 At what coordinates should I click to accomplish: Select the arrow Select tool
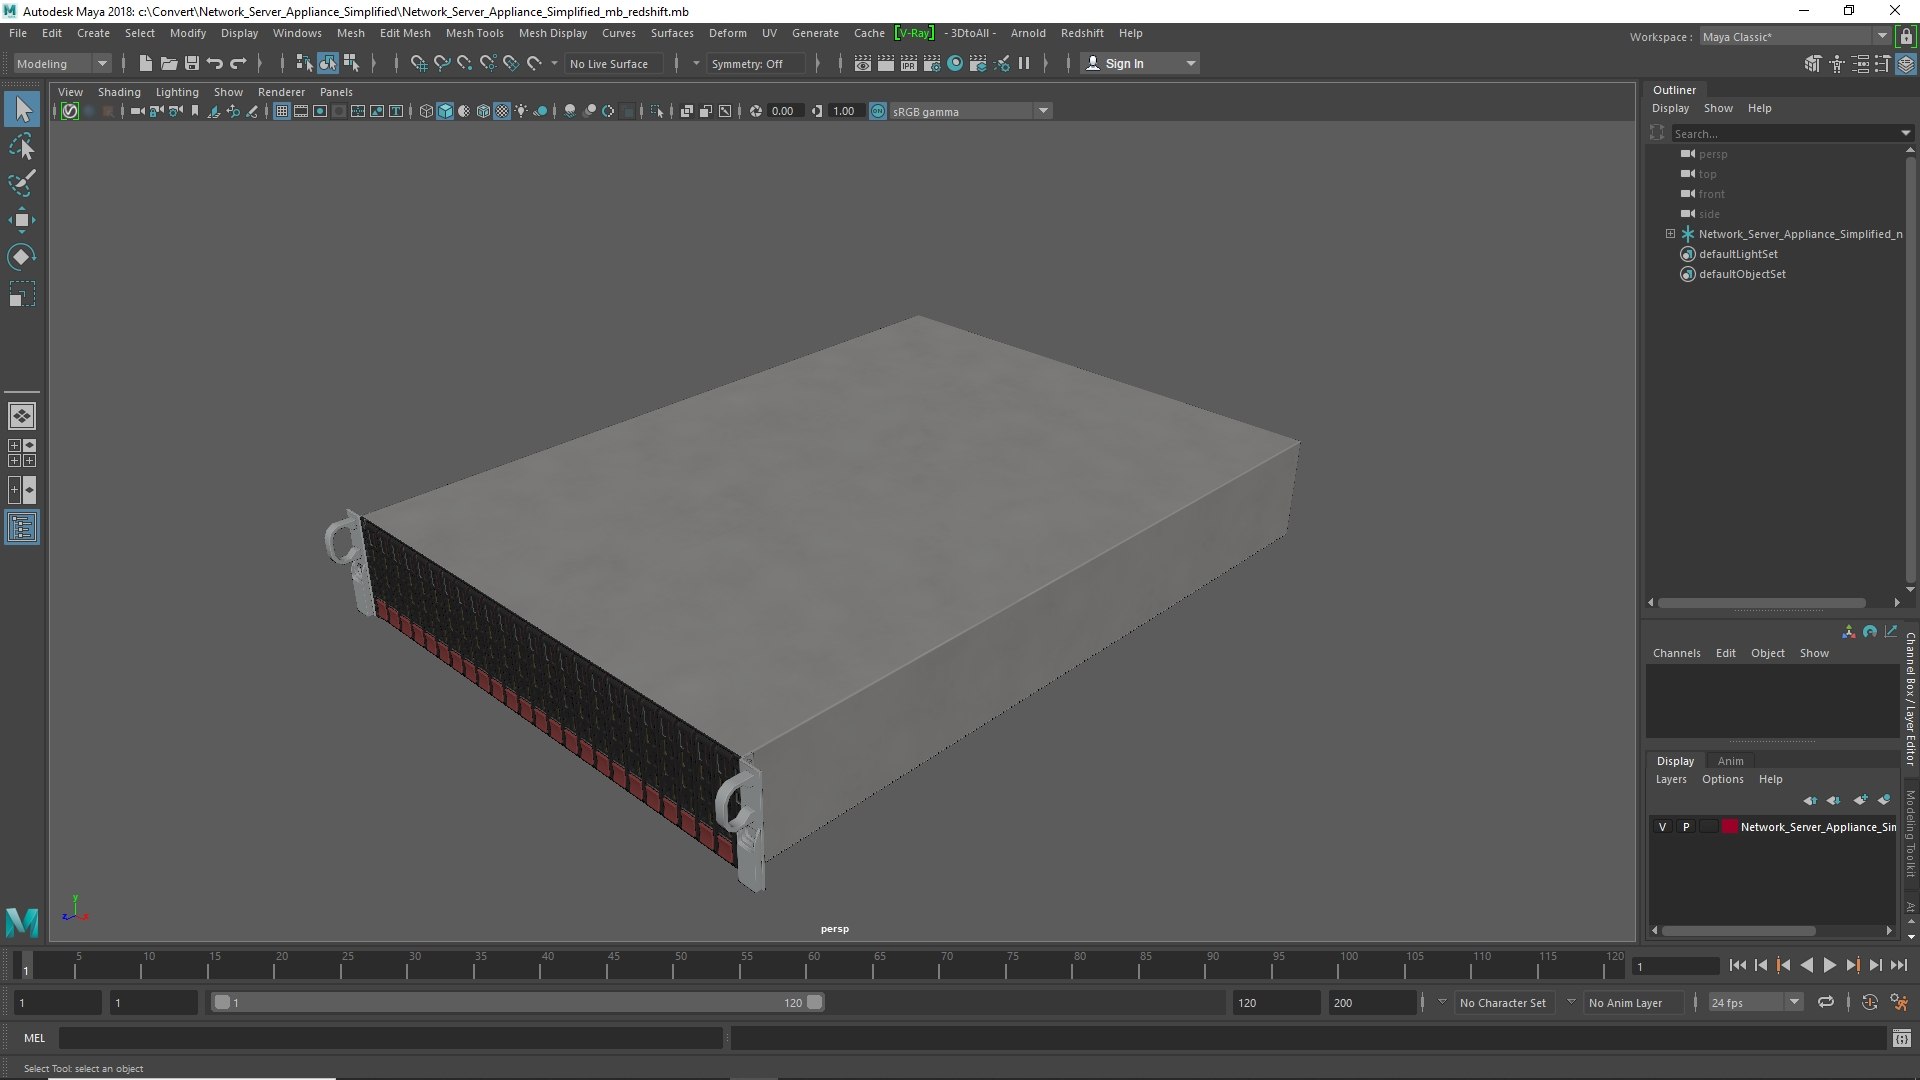22,109
